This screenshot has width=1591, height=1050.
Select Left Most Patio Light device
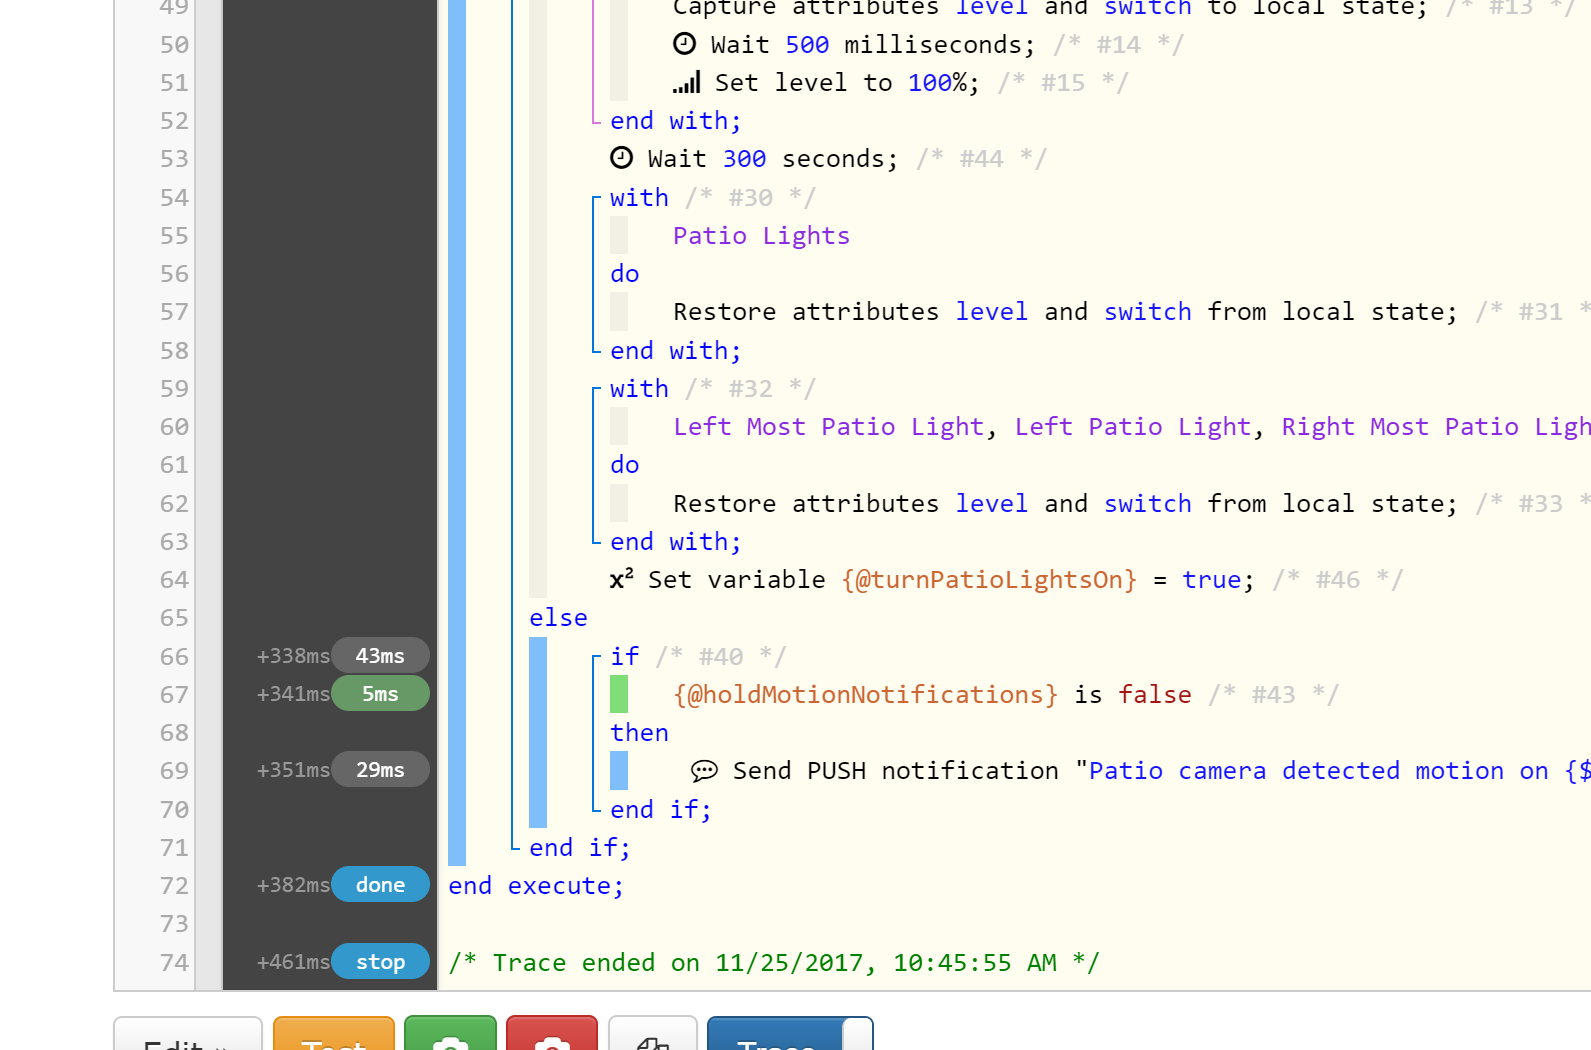click(x=829, y=427)
